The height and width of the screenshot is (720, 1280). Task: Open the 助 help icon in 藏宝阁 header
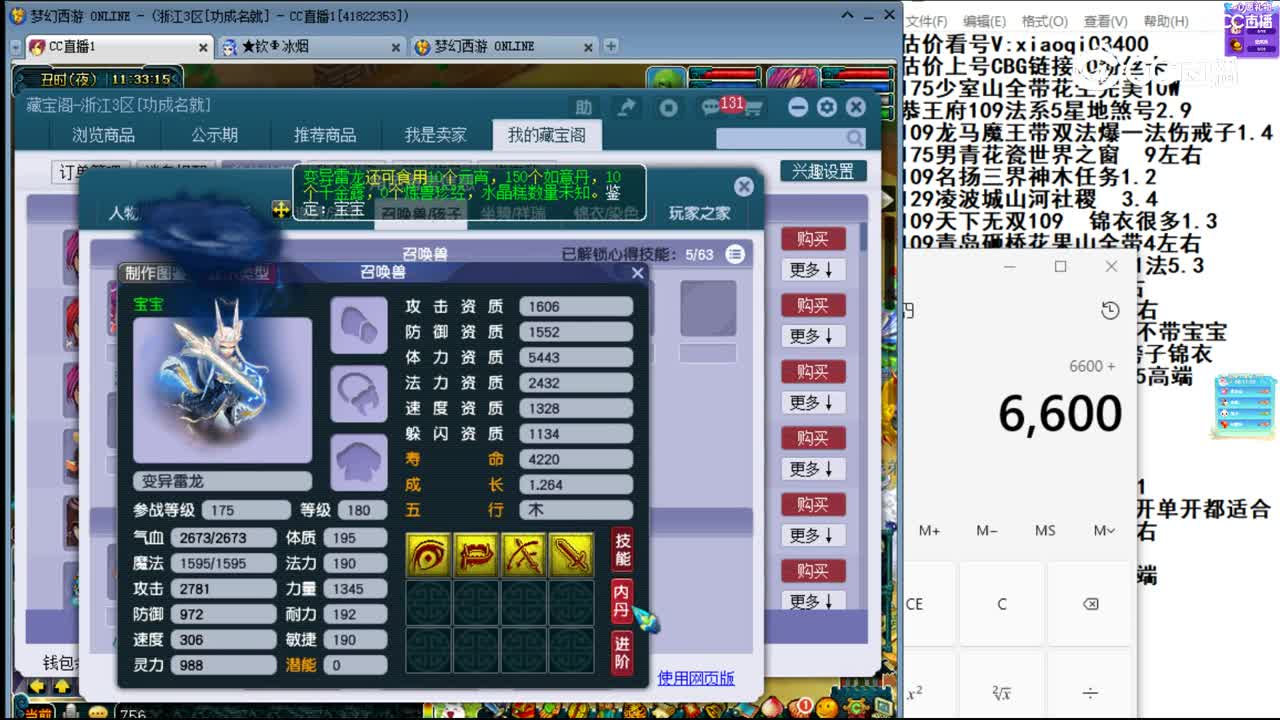(583, 107)
